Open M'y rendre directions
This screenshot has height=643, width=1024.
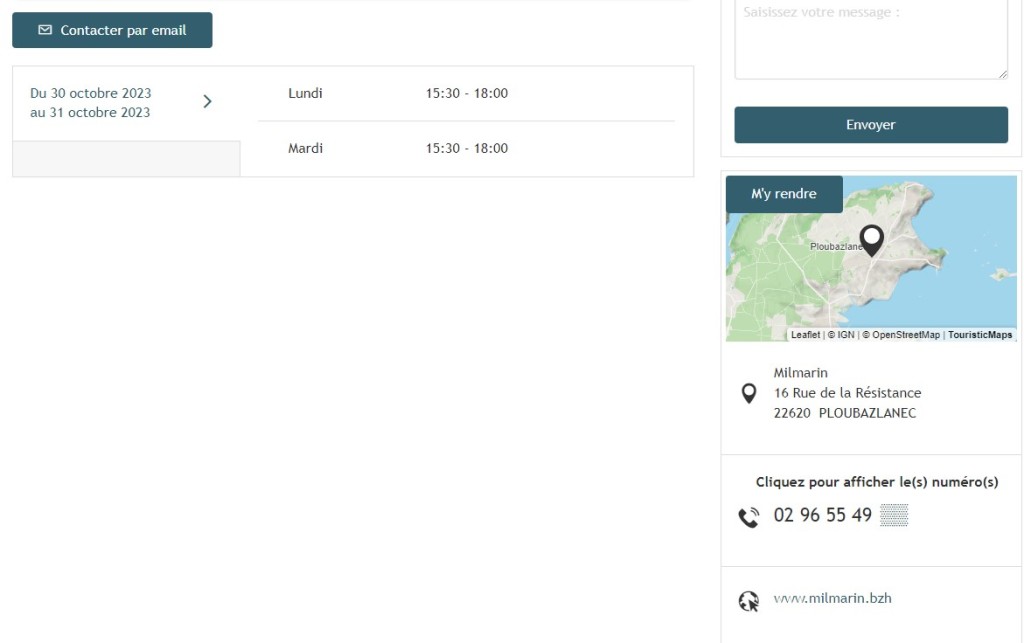[784, 194]
